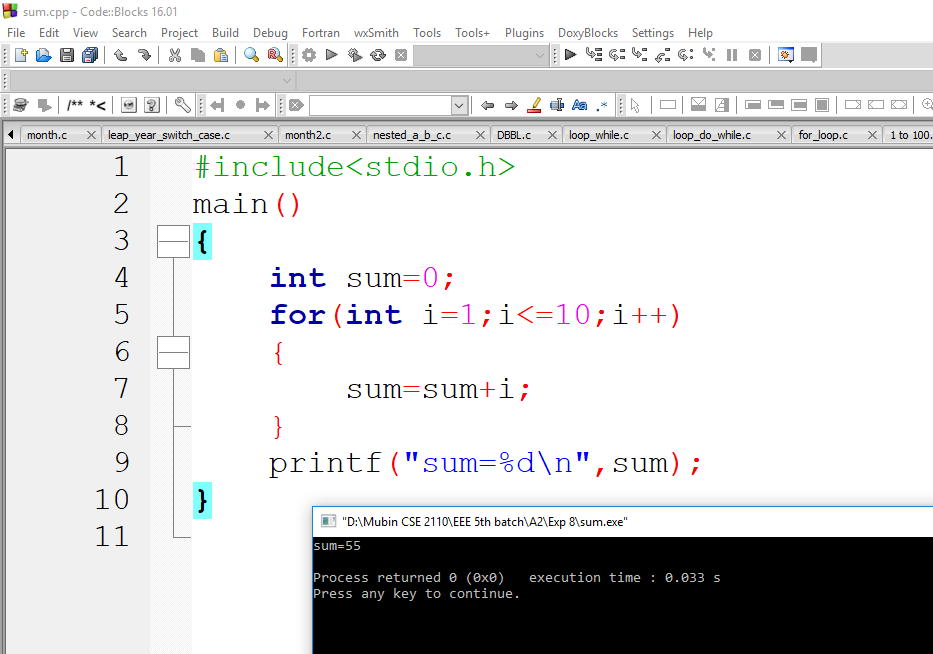Click the Replace icon on main toolbar
The height and width of the screenshot is (654, 933).
pos(277,55)
